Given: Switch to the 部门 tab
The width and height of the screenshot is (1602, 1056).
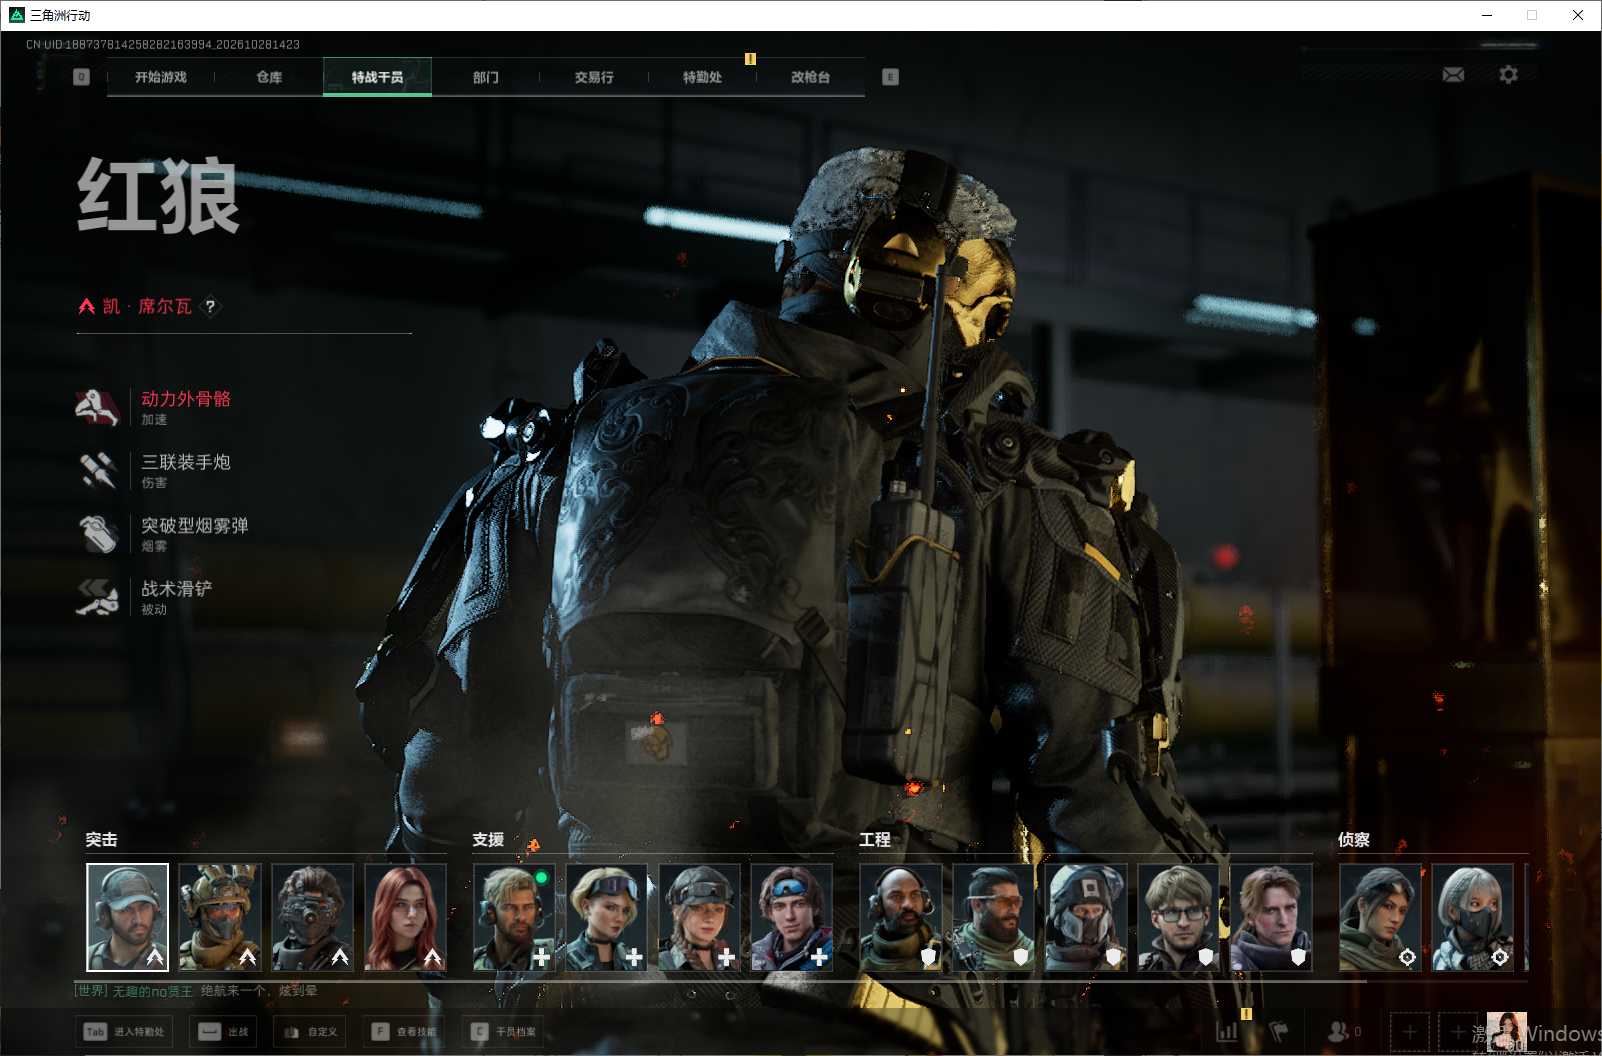Looking at the screenshot, I should click(x=486, y=77).
